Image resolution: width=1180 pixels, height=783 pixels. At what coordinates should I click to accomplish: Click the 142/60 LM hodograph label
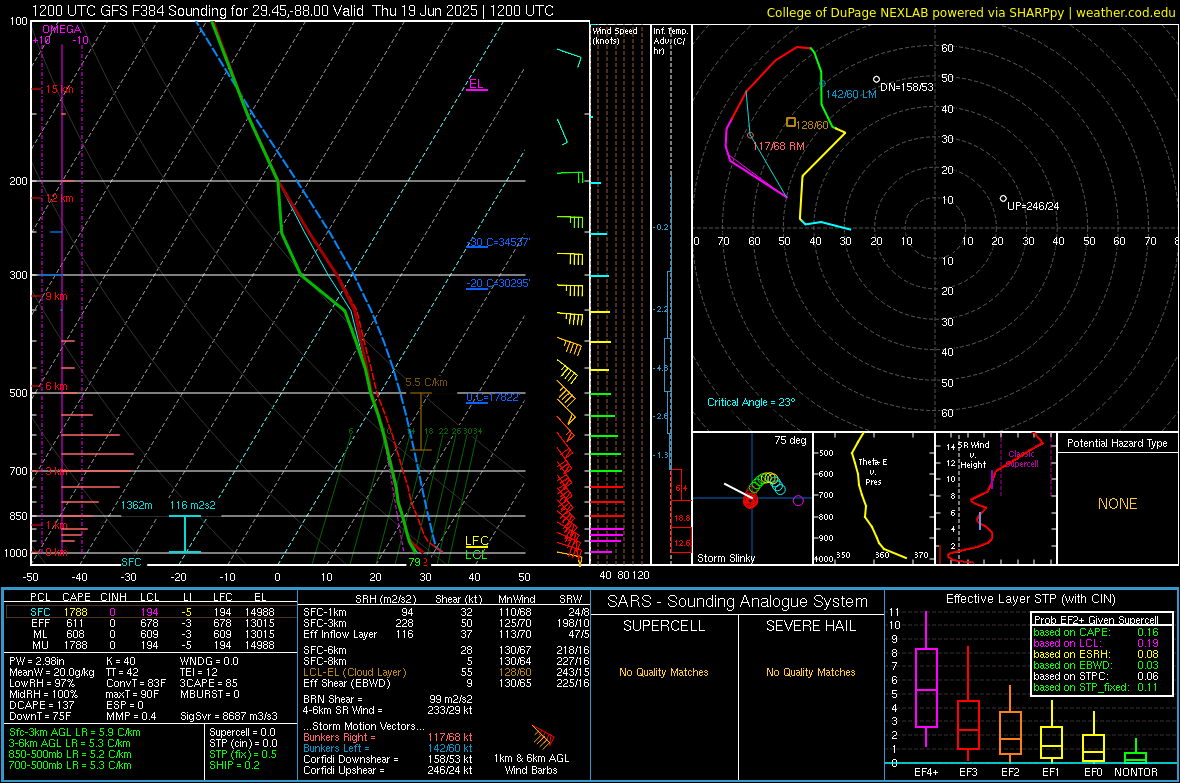click(x=851, y=94)
